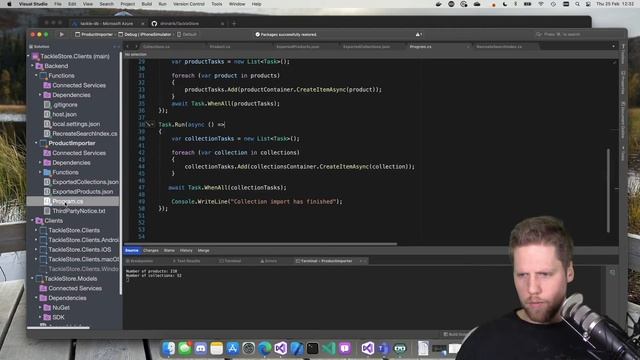Open Properties pad on right edge
This screenshot has height=360, width=640.
click(x=623, y=82)
